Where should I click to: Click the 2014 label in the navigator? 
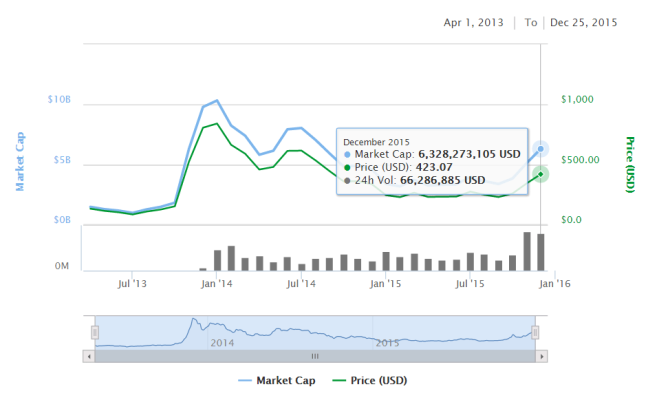point(222,343)
